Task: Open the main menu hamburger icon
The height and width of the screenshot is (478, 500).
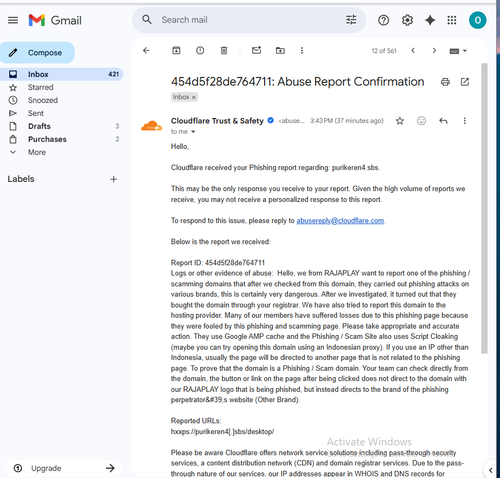Action: [13, 20]
